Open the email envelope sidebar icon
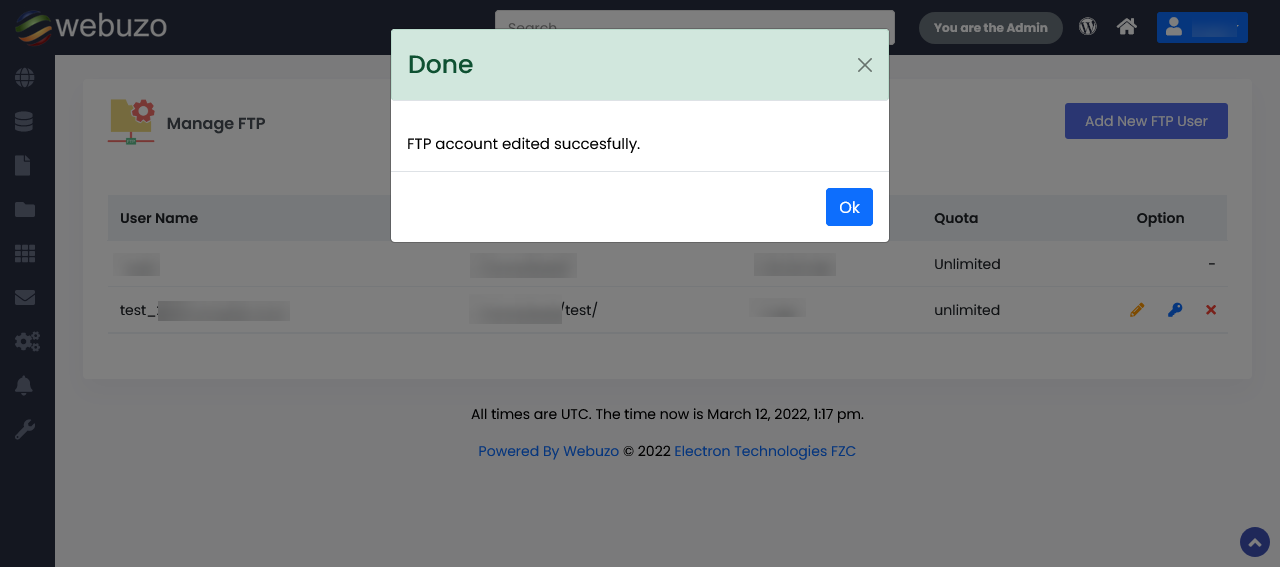The image size is (1280, 567). click(25, 298)
